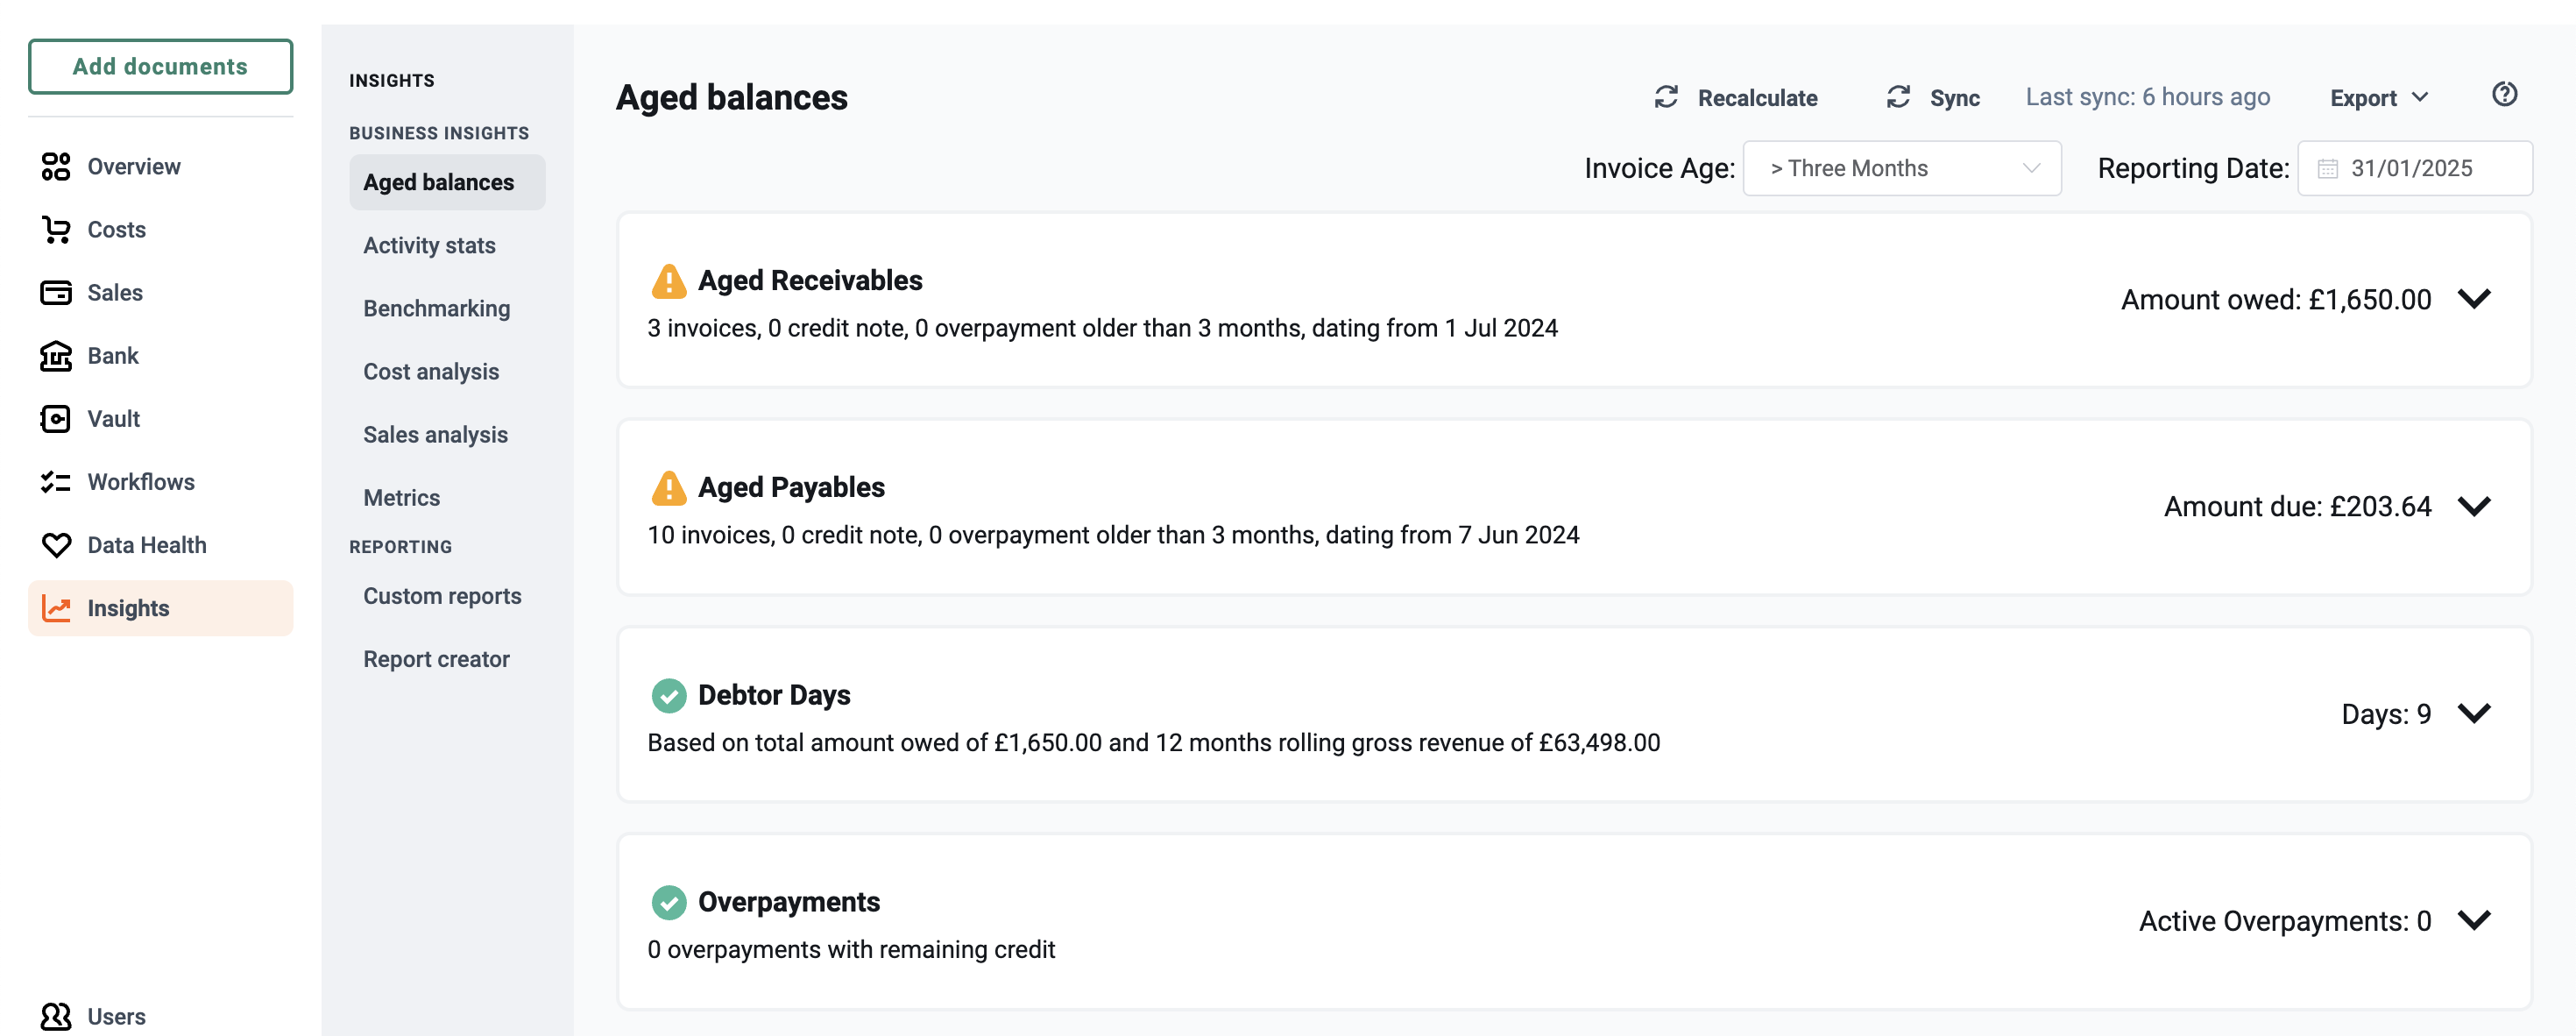Click 'Amount owed: £1,650.00' value
Viewport: 2576px width, 1036px height.
2276,299
